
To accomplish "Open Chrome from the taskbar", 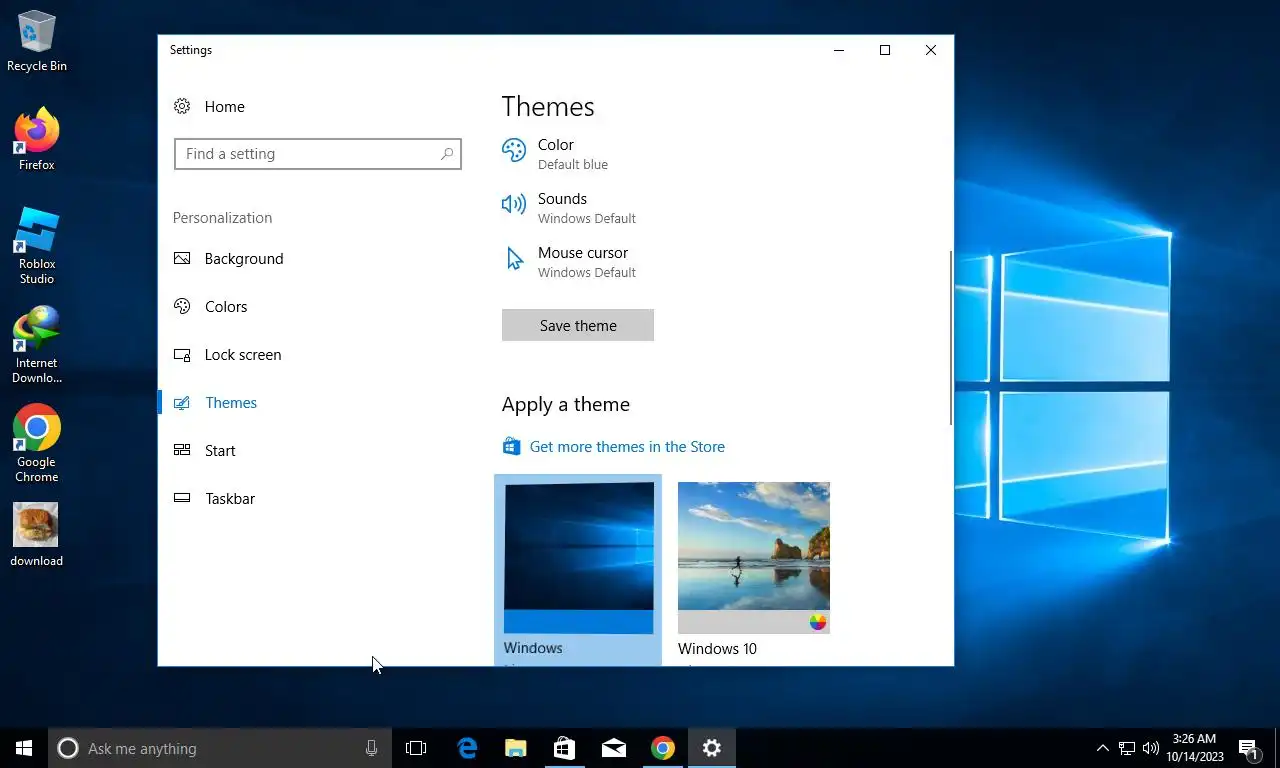I will [662, 748].
